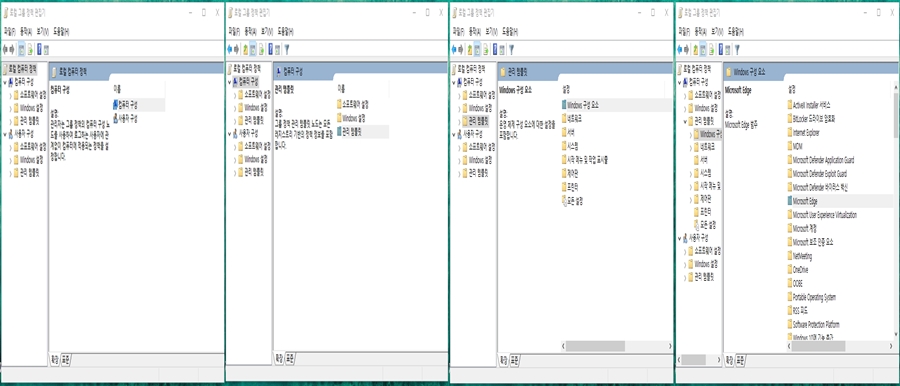This screenshot has height=386, width=900.
Task: Click help icon in the 컴퓨터 구성 header window
Action: click(x=270, y=49)
